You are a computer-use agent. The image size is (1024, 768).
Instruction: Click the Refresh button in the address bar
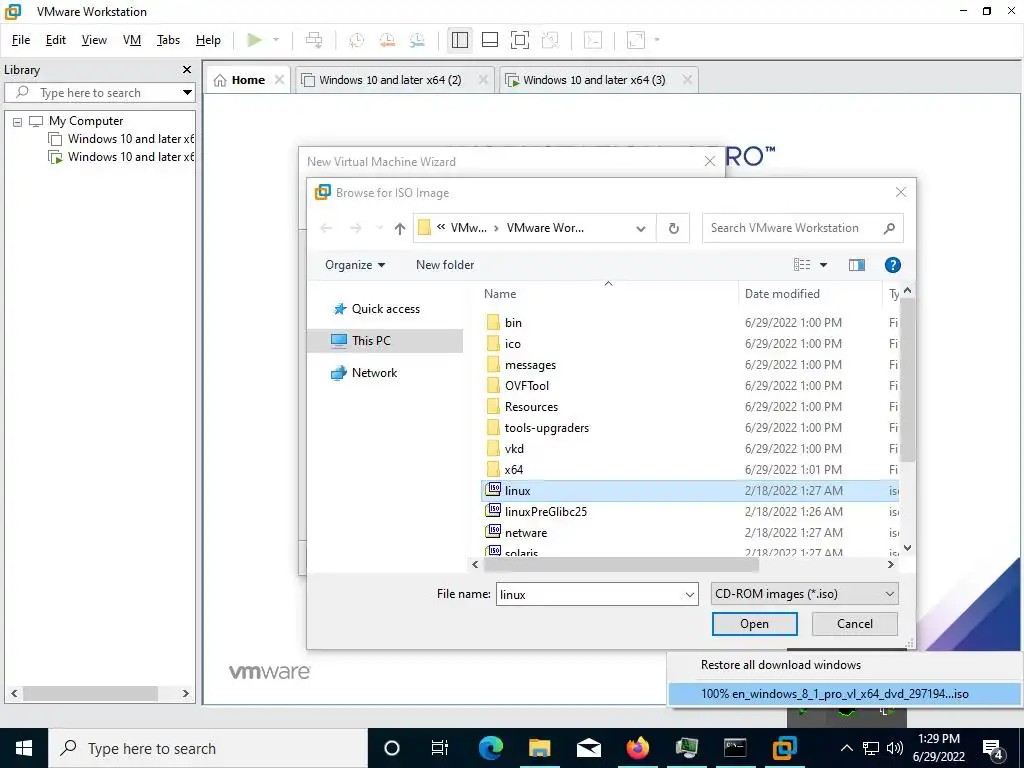[673, 228]
